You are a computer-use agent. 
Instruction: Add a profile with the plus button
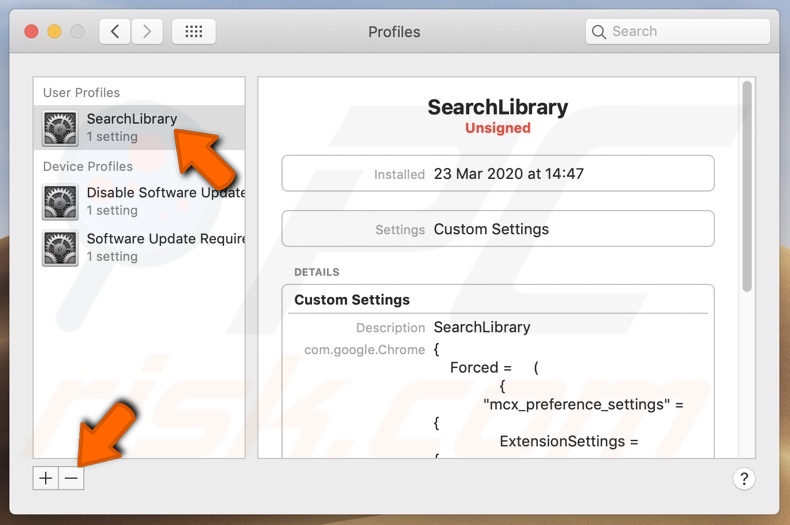coord(46,478)
